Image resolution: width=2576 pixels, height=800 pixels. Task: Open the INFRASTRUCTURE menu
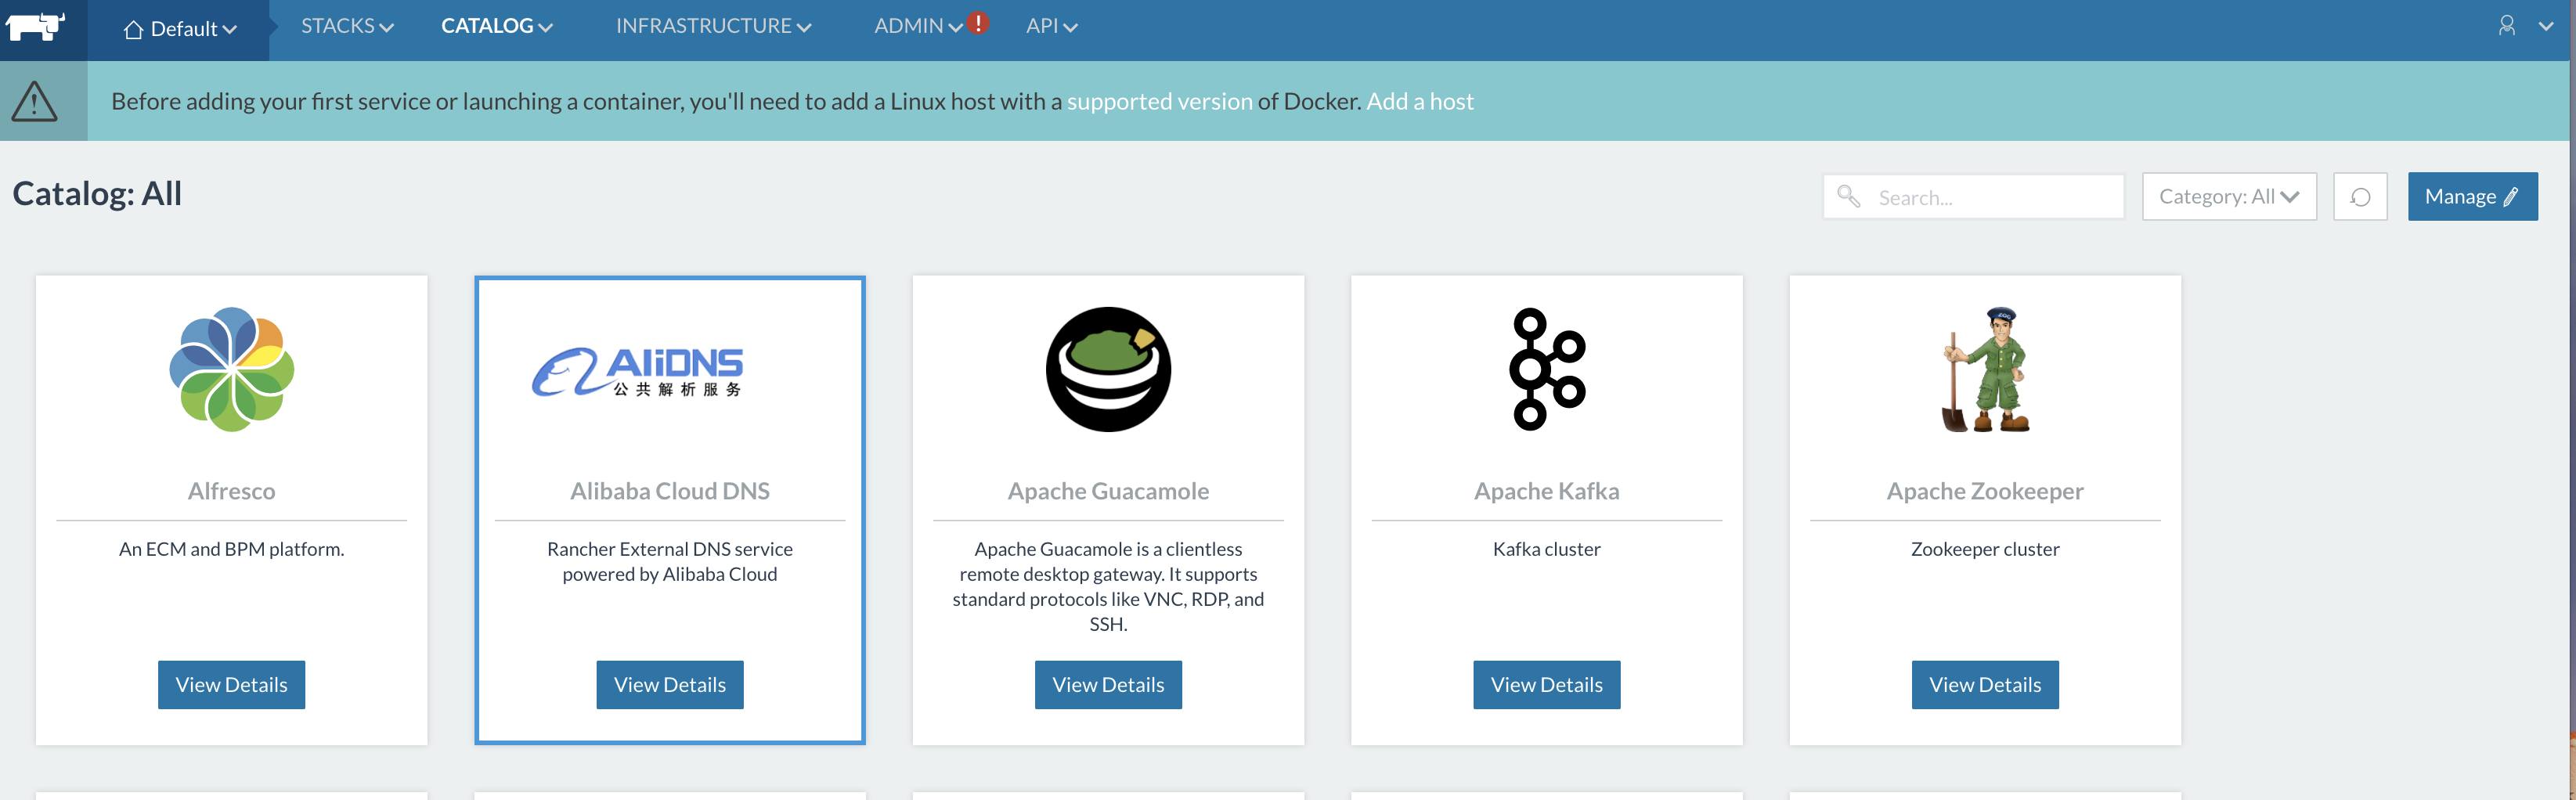713,26
